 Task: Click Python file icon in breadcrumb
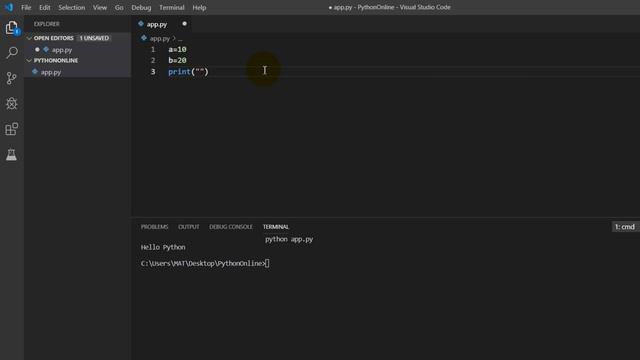pyautogui.click(x=144, y=38)
